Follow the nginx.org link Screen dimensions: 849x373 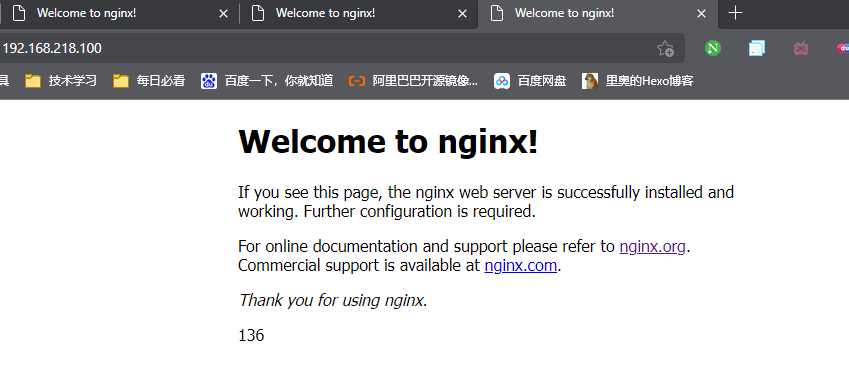(x=652, y=247)
